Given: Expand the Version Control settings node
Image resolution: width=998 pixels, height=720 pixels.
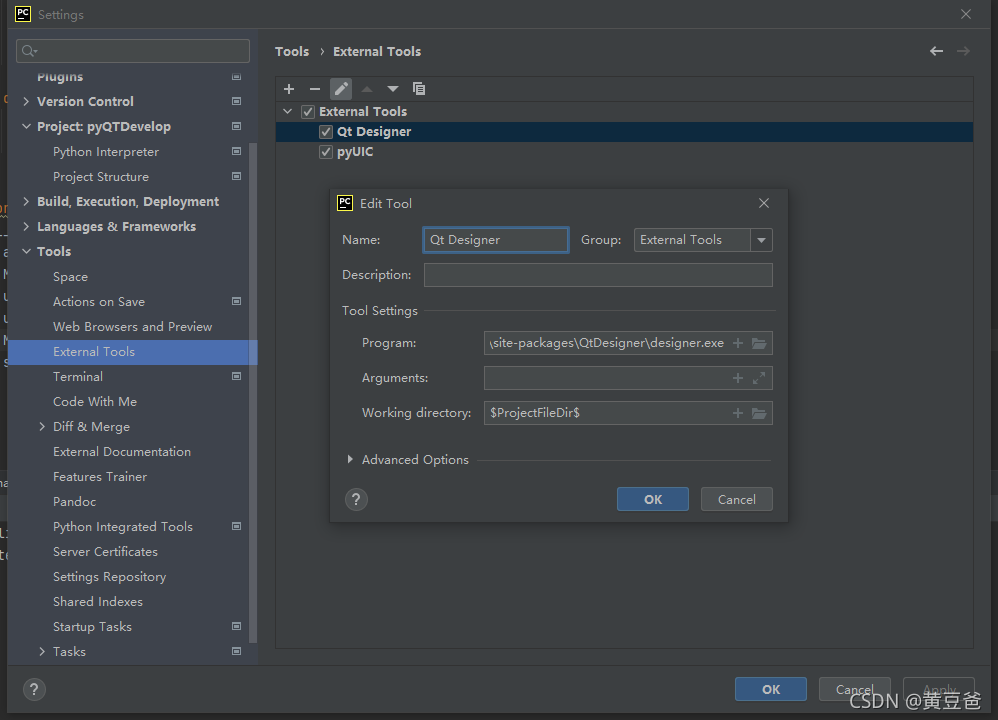Looking at the screenshot, I should [26, 102].
